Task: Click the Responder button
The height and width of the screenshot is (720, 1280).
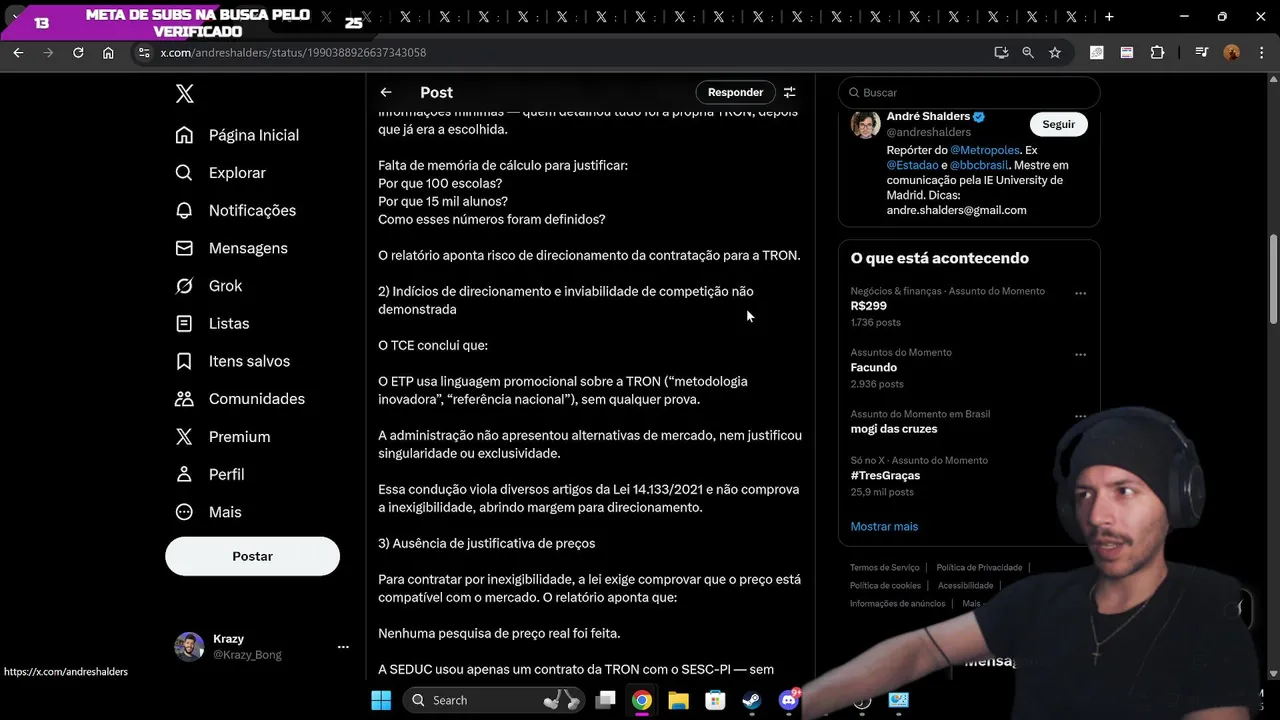Action: pos(735,92)
